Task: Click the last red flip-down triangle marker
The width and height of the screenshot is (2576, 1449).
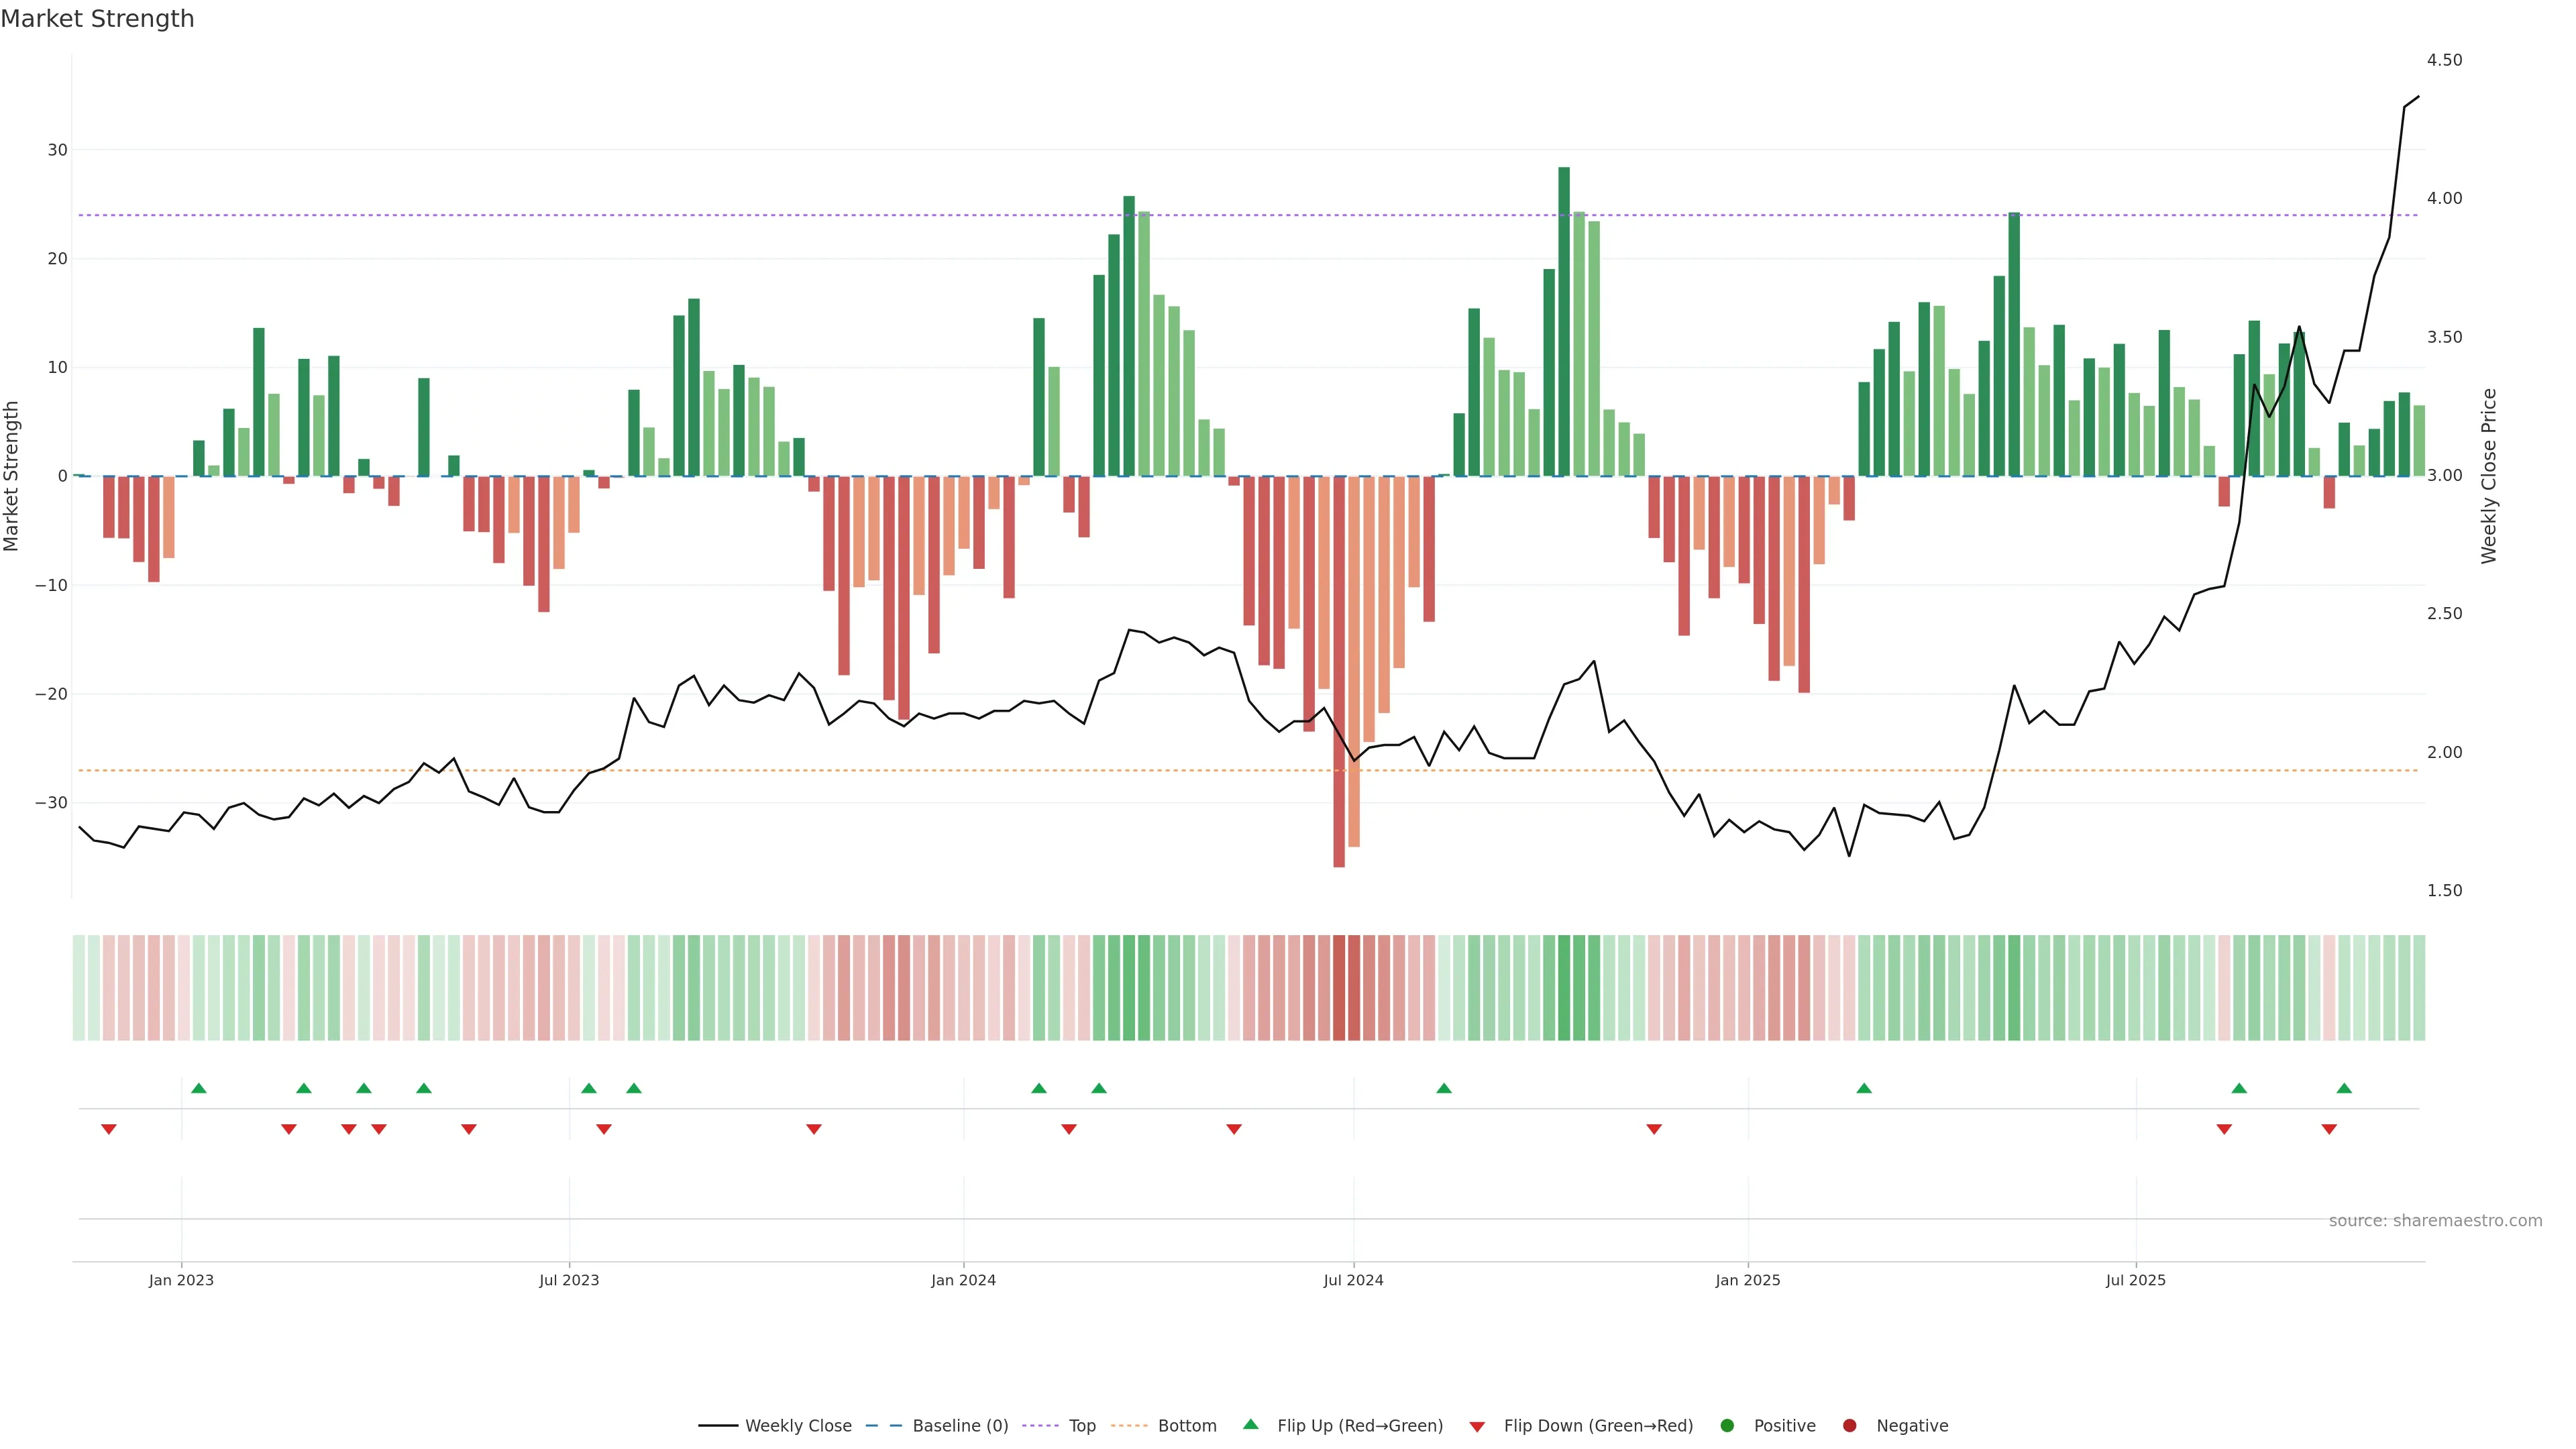Action: click(2329, 1129)
